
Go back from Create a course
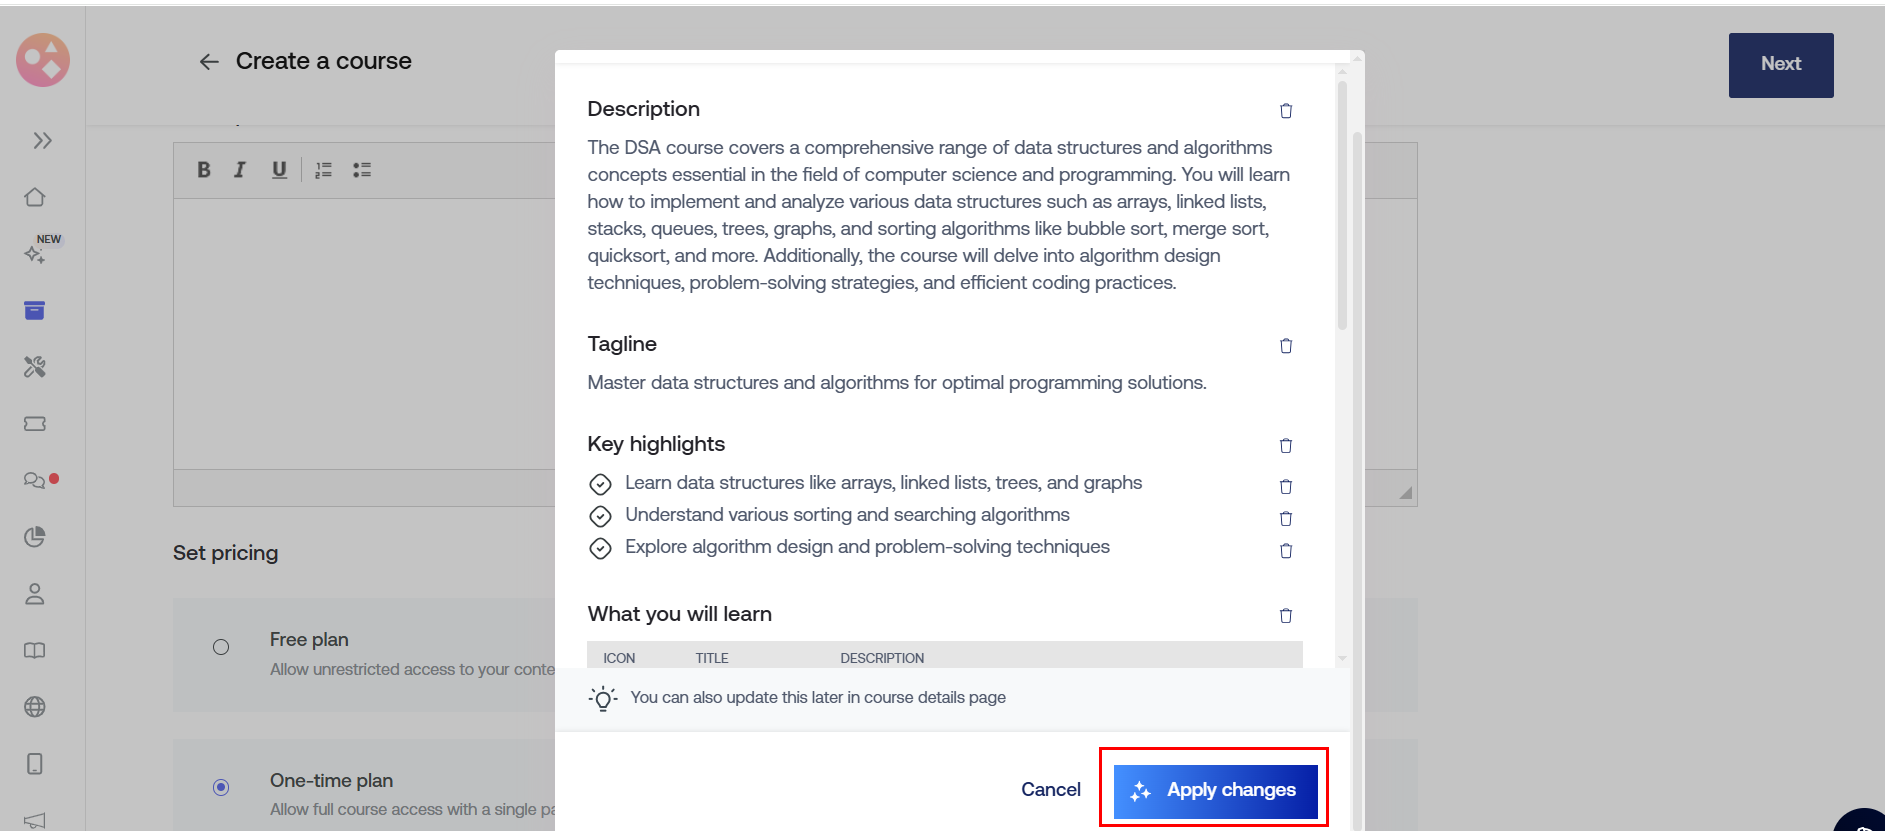pos(209,62)
